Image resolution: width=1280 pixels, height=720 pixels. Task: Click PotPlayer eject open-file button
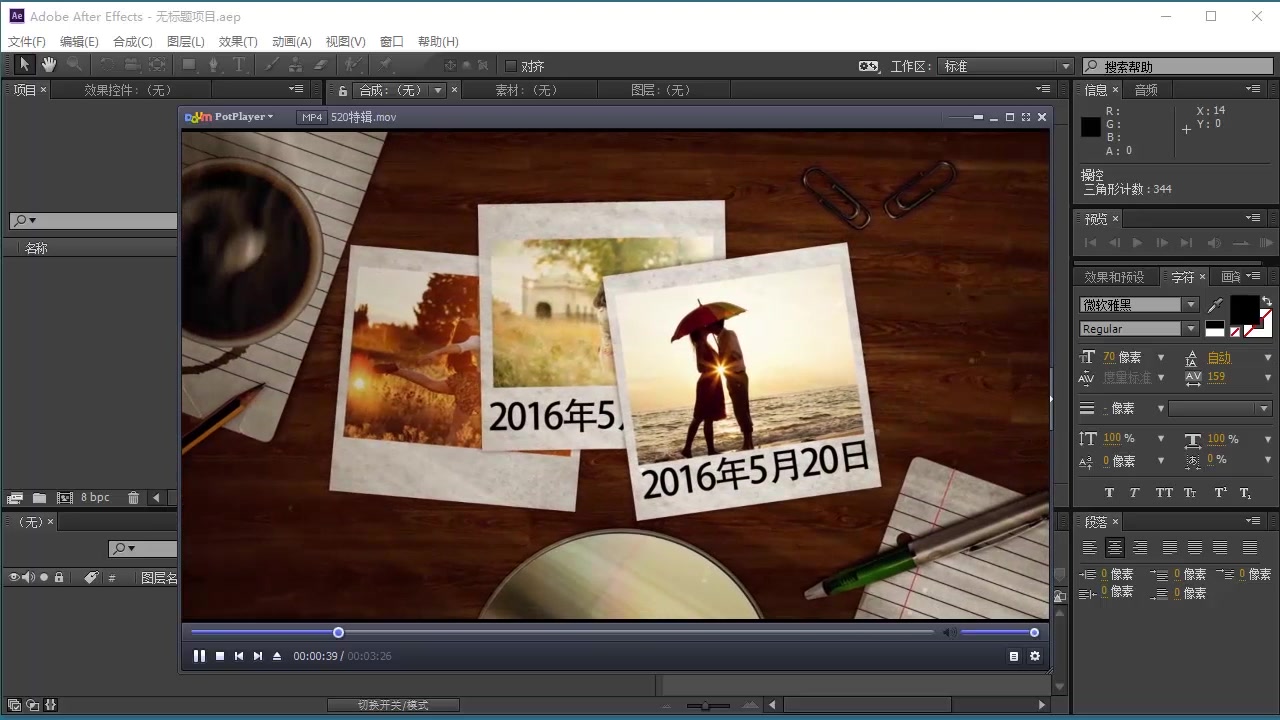pos(277,656)
